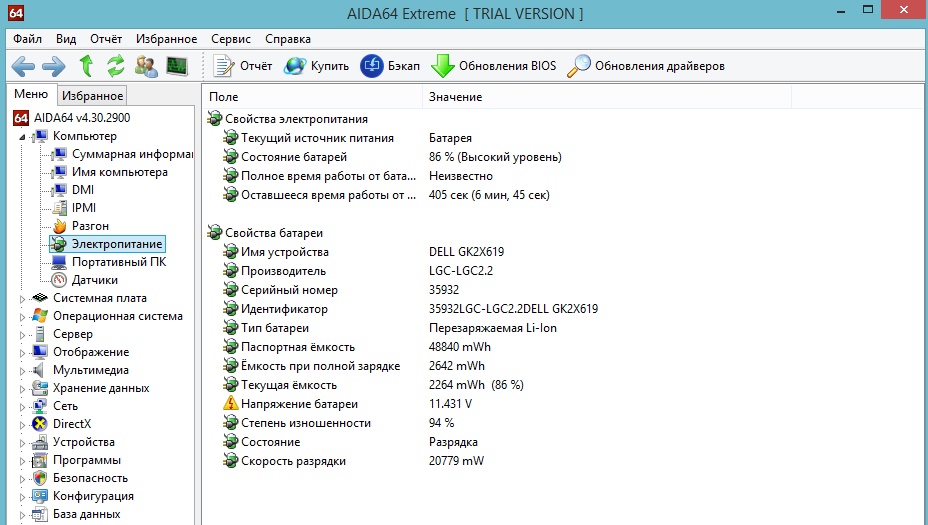This screenshot has height=525, width=928.
Task: Open the users management toolbar icon
Action: coord(146,66)
